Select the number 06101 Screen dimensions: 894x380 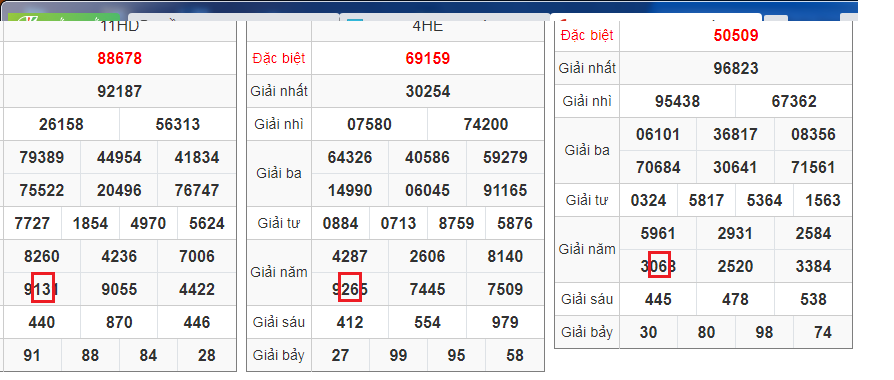(x=658, y=135)
